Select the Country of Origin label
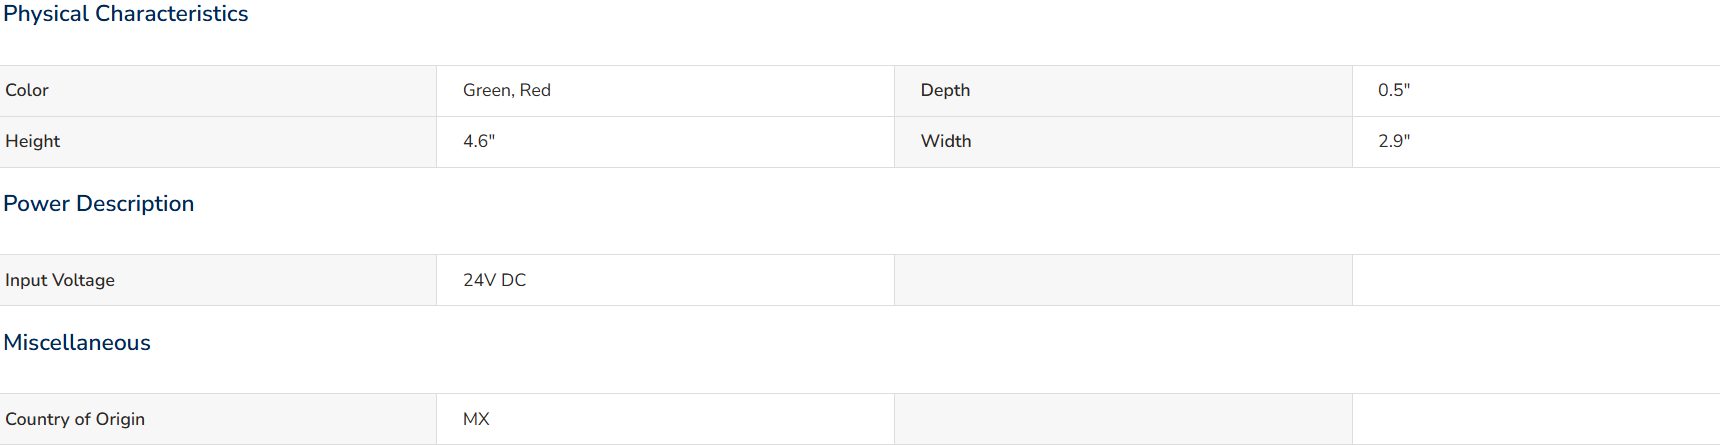This screenshot has height=445, width=1720. coord(75,419)
